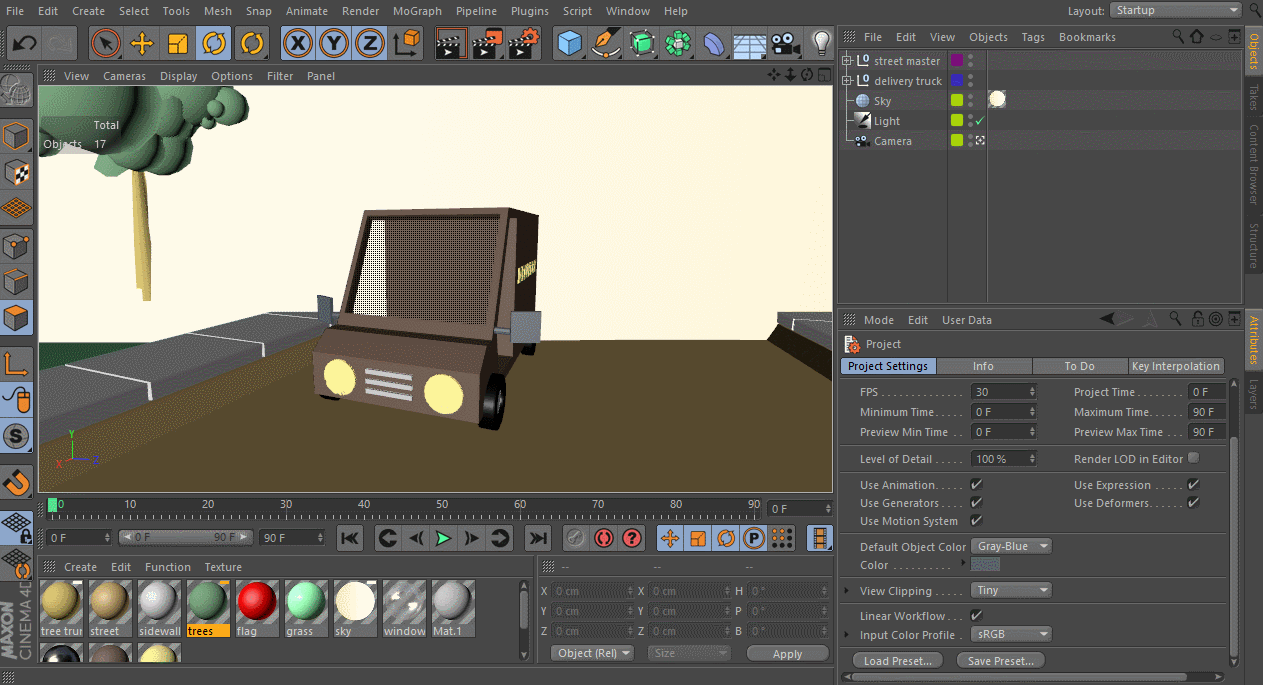Expand the View Clipping disclosure triangle
1263x685 pixels.
[x=848, y=590]
